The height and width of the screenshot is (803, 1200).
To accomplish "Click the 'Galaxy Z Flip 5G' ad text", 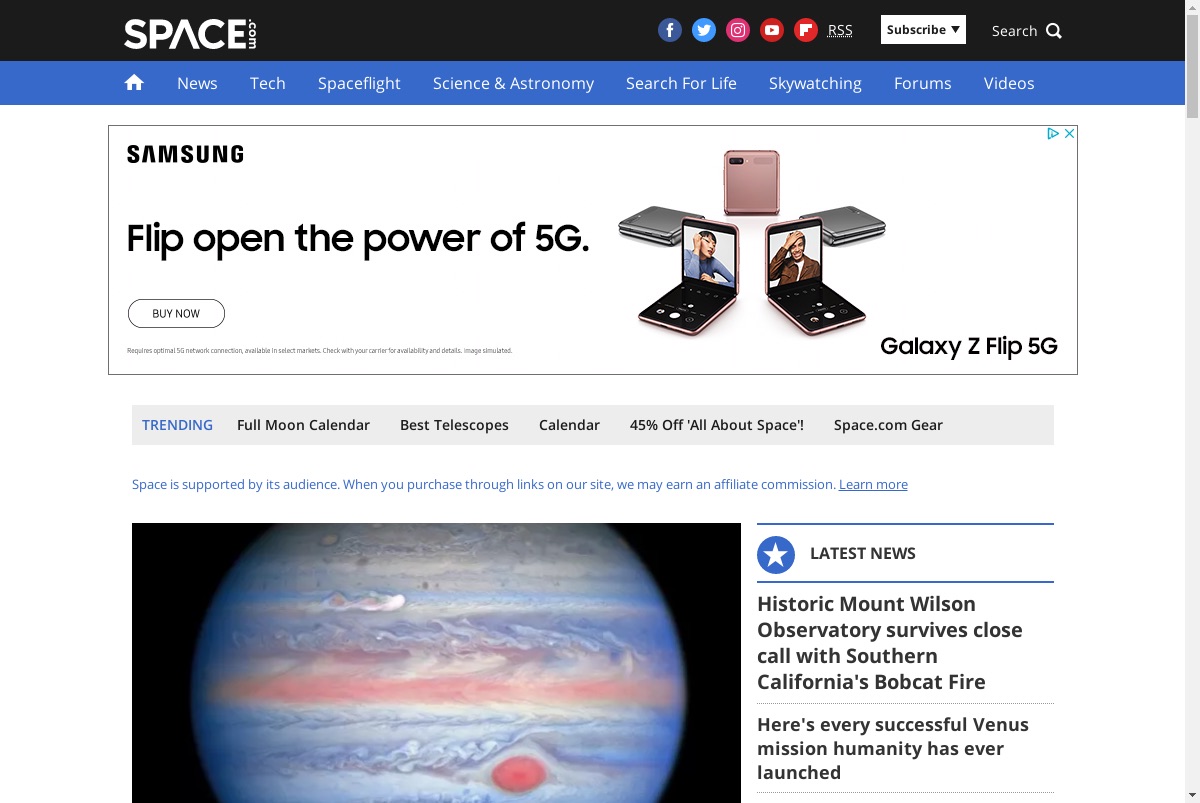I will [968, 346].
